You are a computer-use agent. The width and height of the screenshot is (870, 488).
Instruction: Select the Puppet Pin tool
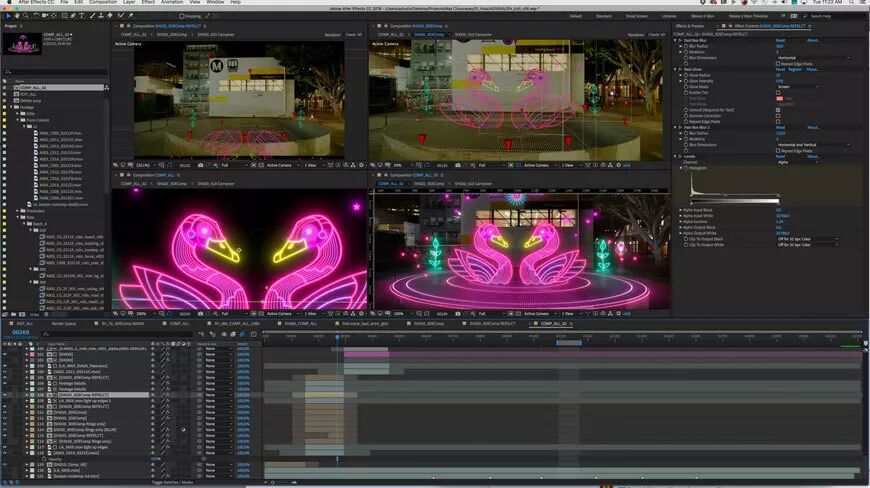pos(131,16)
